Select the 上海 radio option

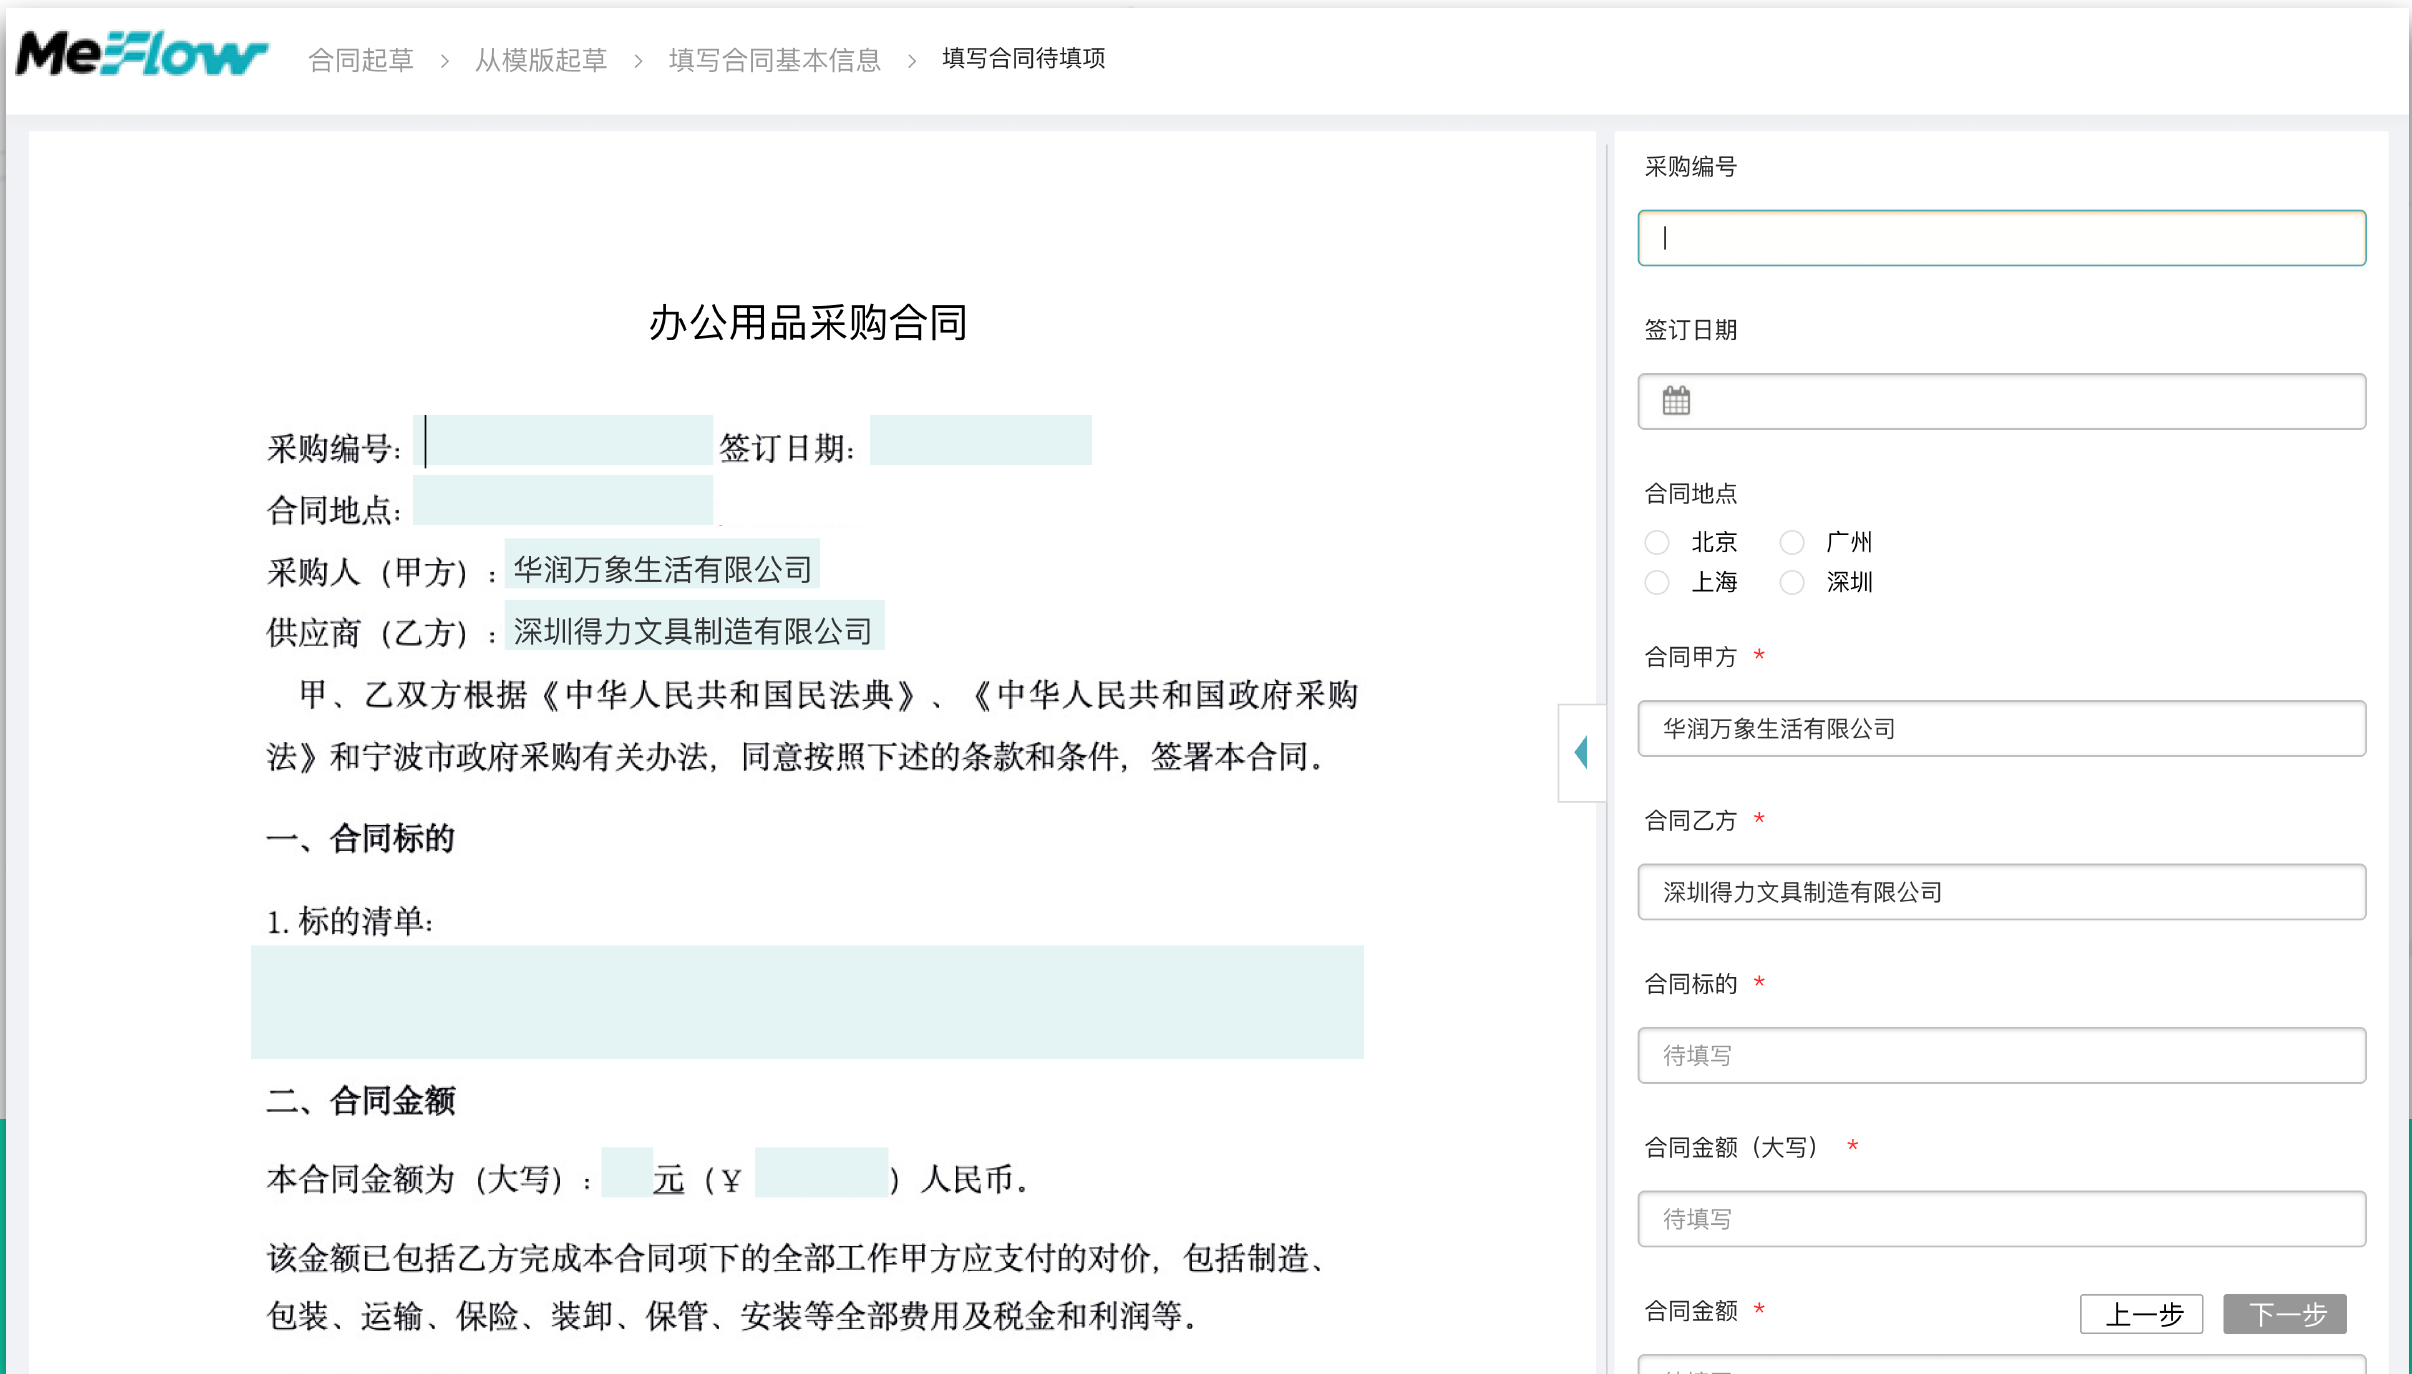(1657, 582)
